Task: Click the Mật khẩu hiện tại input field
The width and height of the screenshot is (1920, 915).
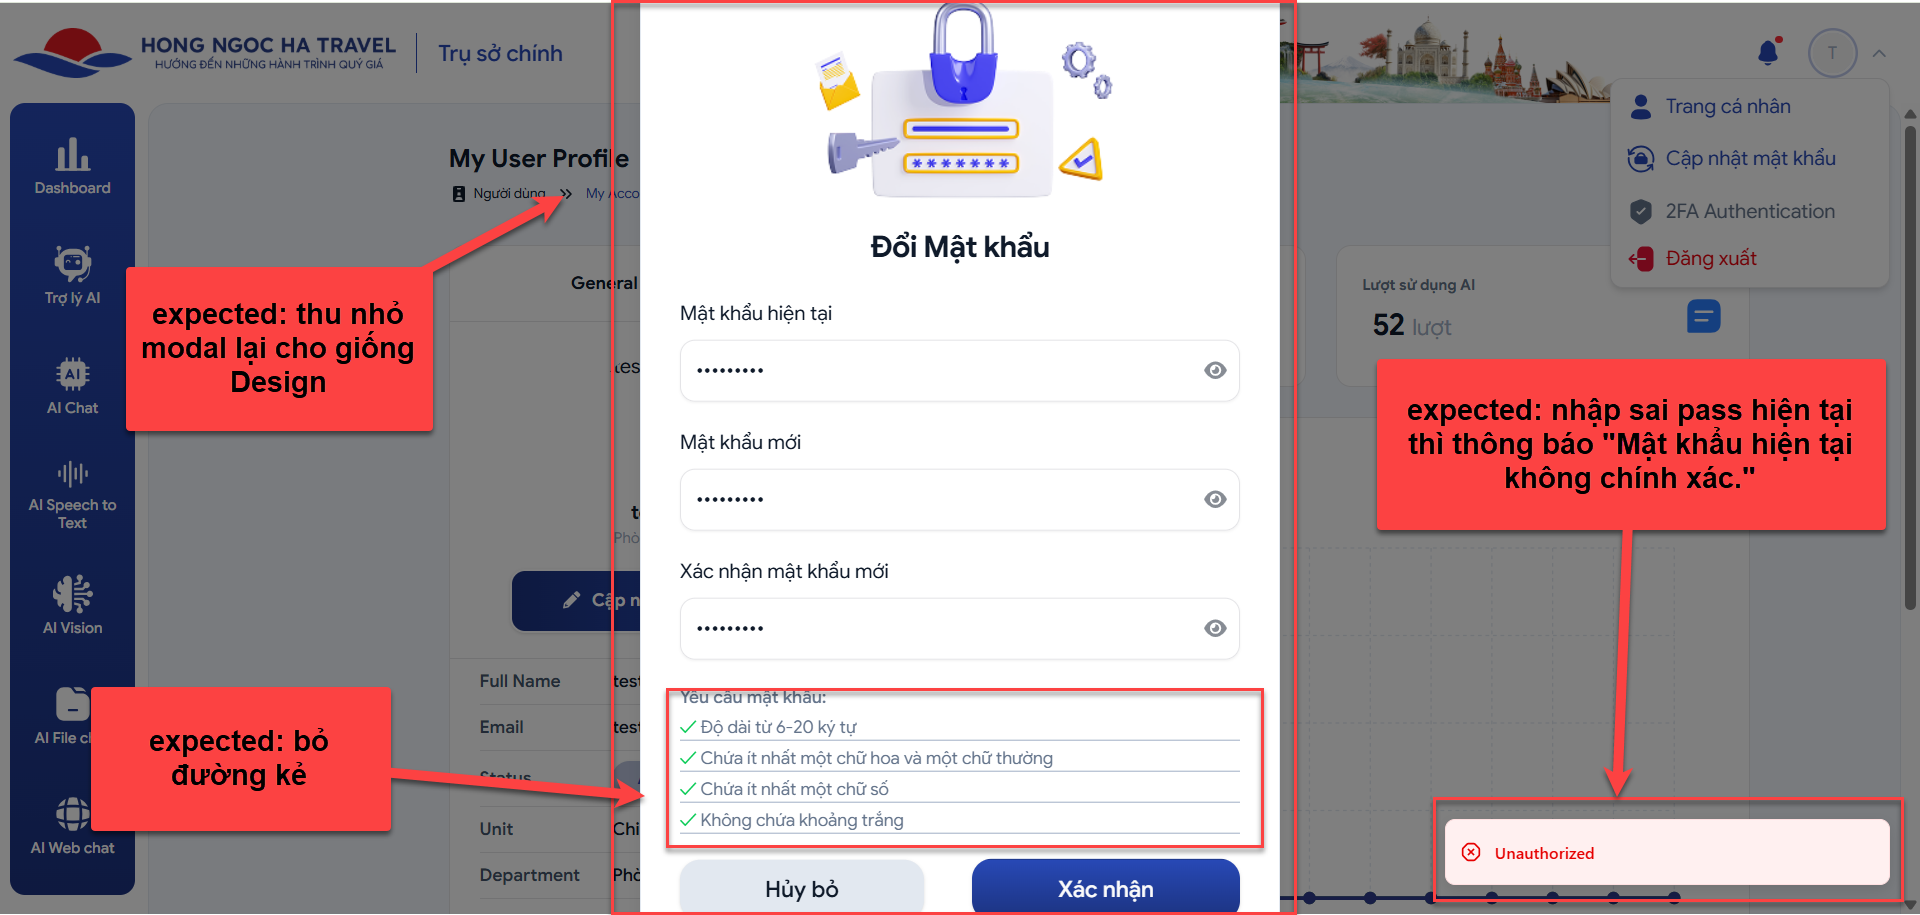Action: pyautogui.click(x=959, y=370)
